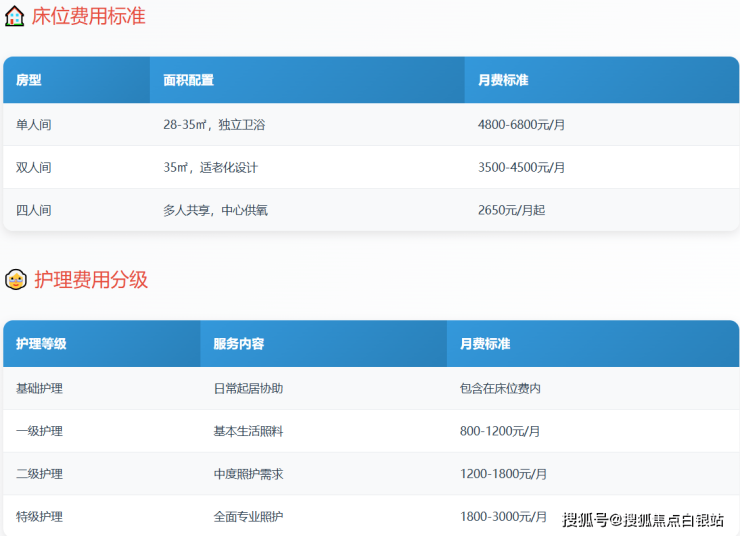Click the 单人间 row label
740x536 pixels.
(x=34, y=125)
